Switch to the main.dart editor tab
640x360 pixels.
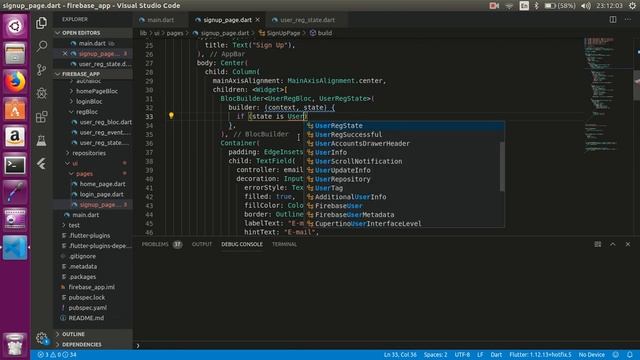tap(160, 20)
